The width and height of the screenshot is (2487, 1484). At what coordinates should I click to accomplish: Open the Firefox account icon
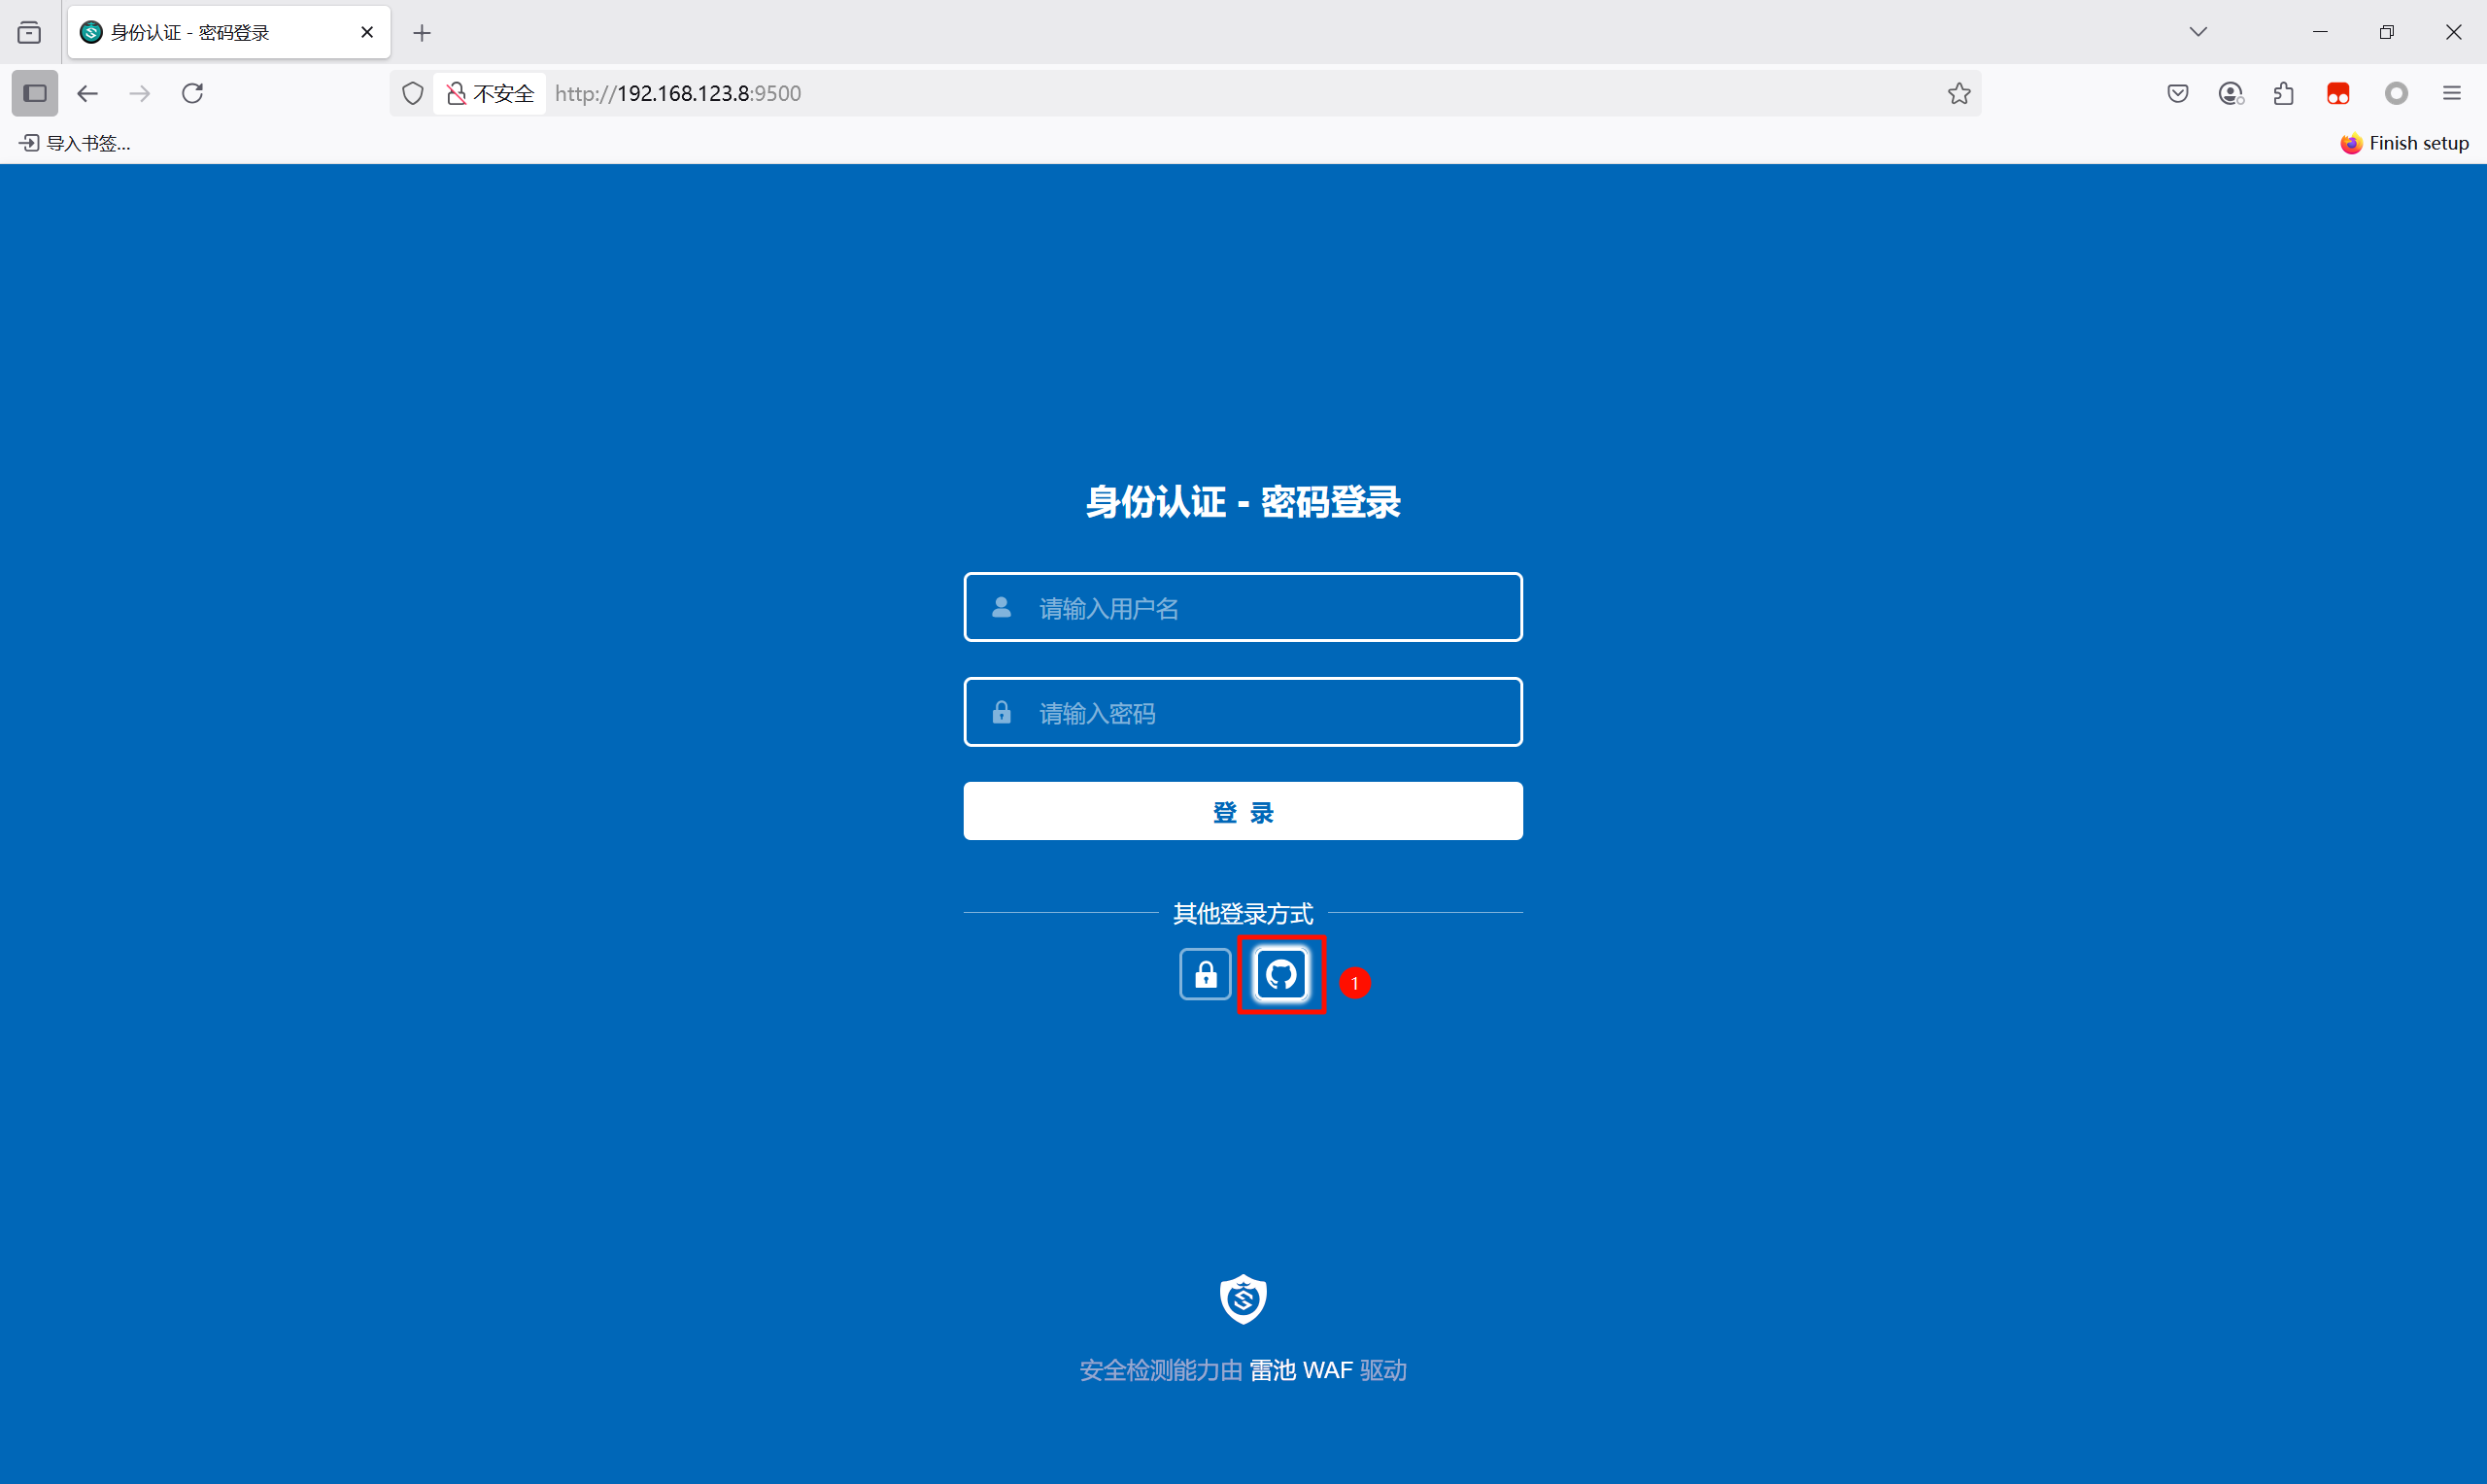click(x=2231, y=93)
